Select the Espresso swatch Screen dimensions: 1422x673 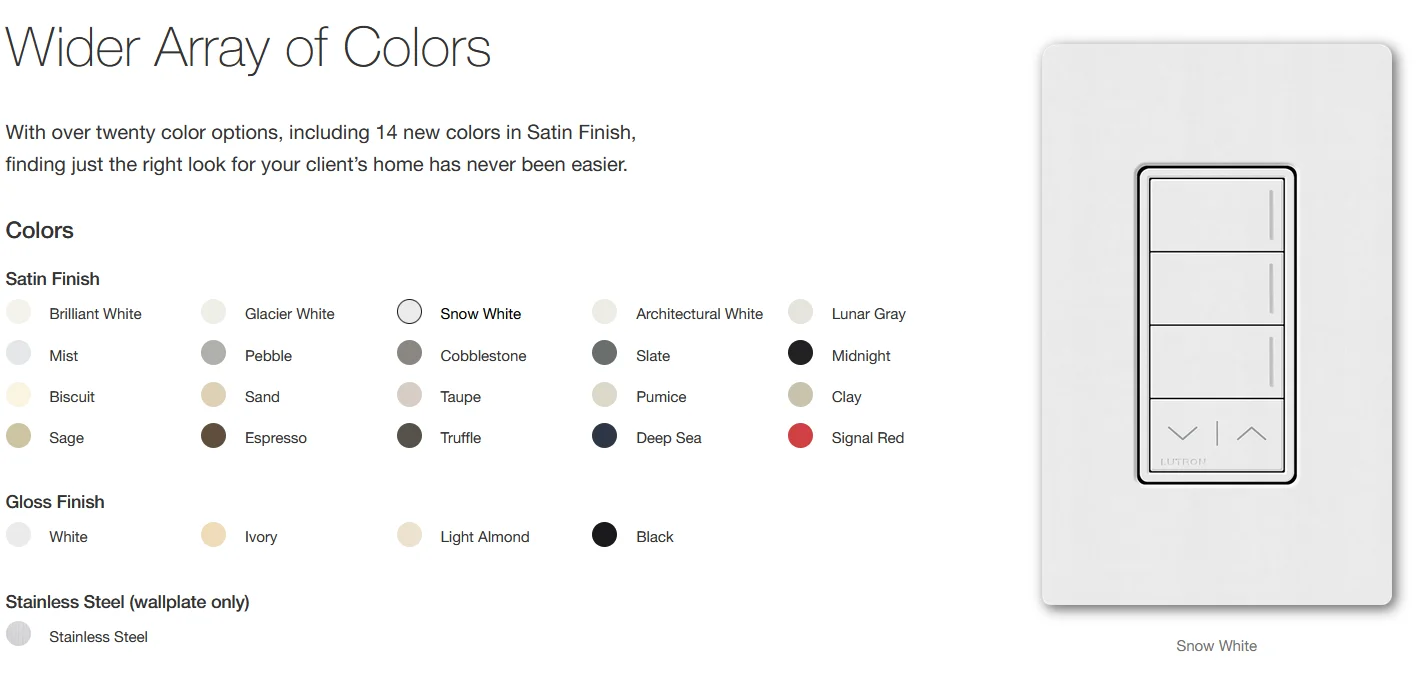(x=214, y=436)
